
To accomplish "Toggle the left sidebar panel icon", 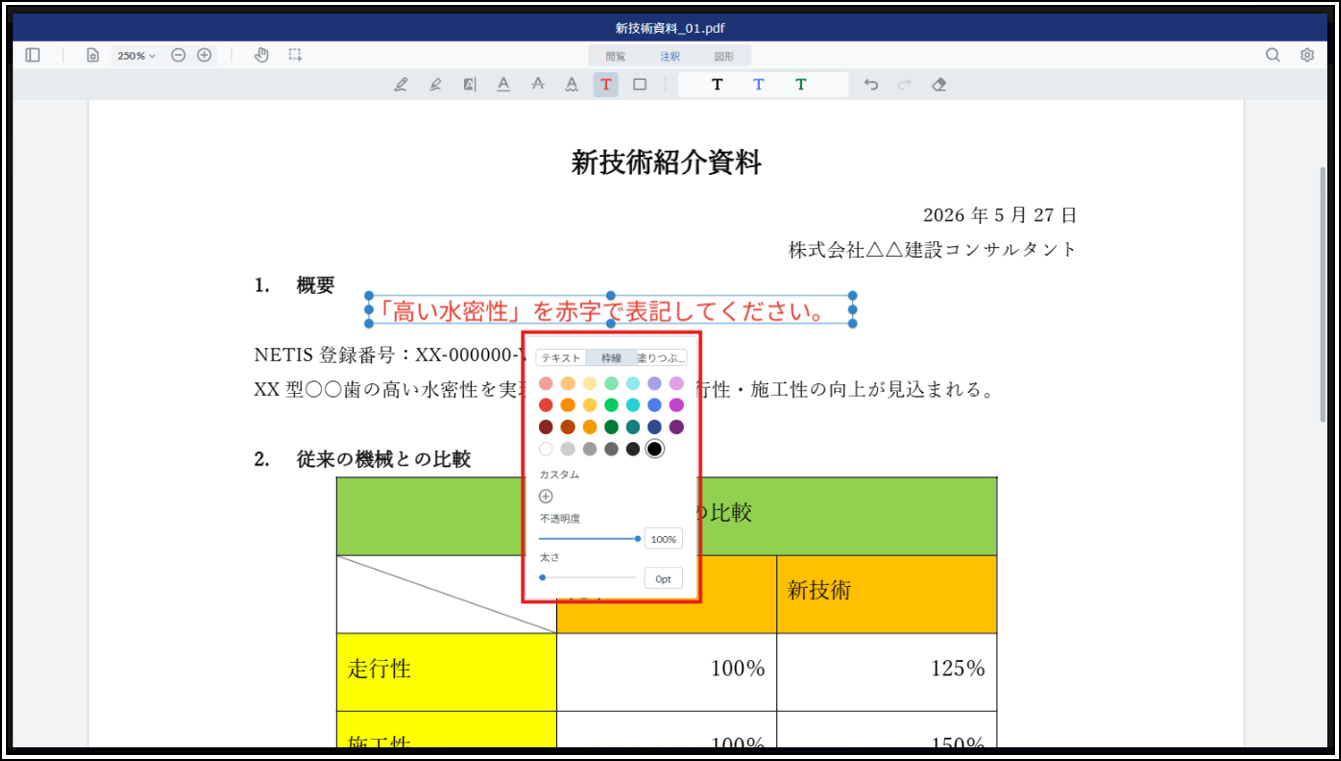I will pos(33,55).
